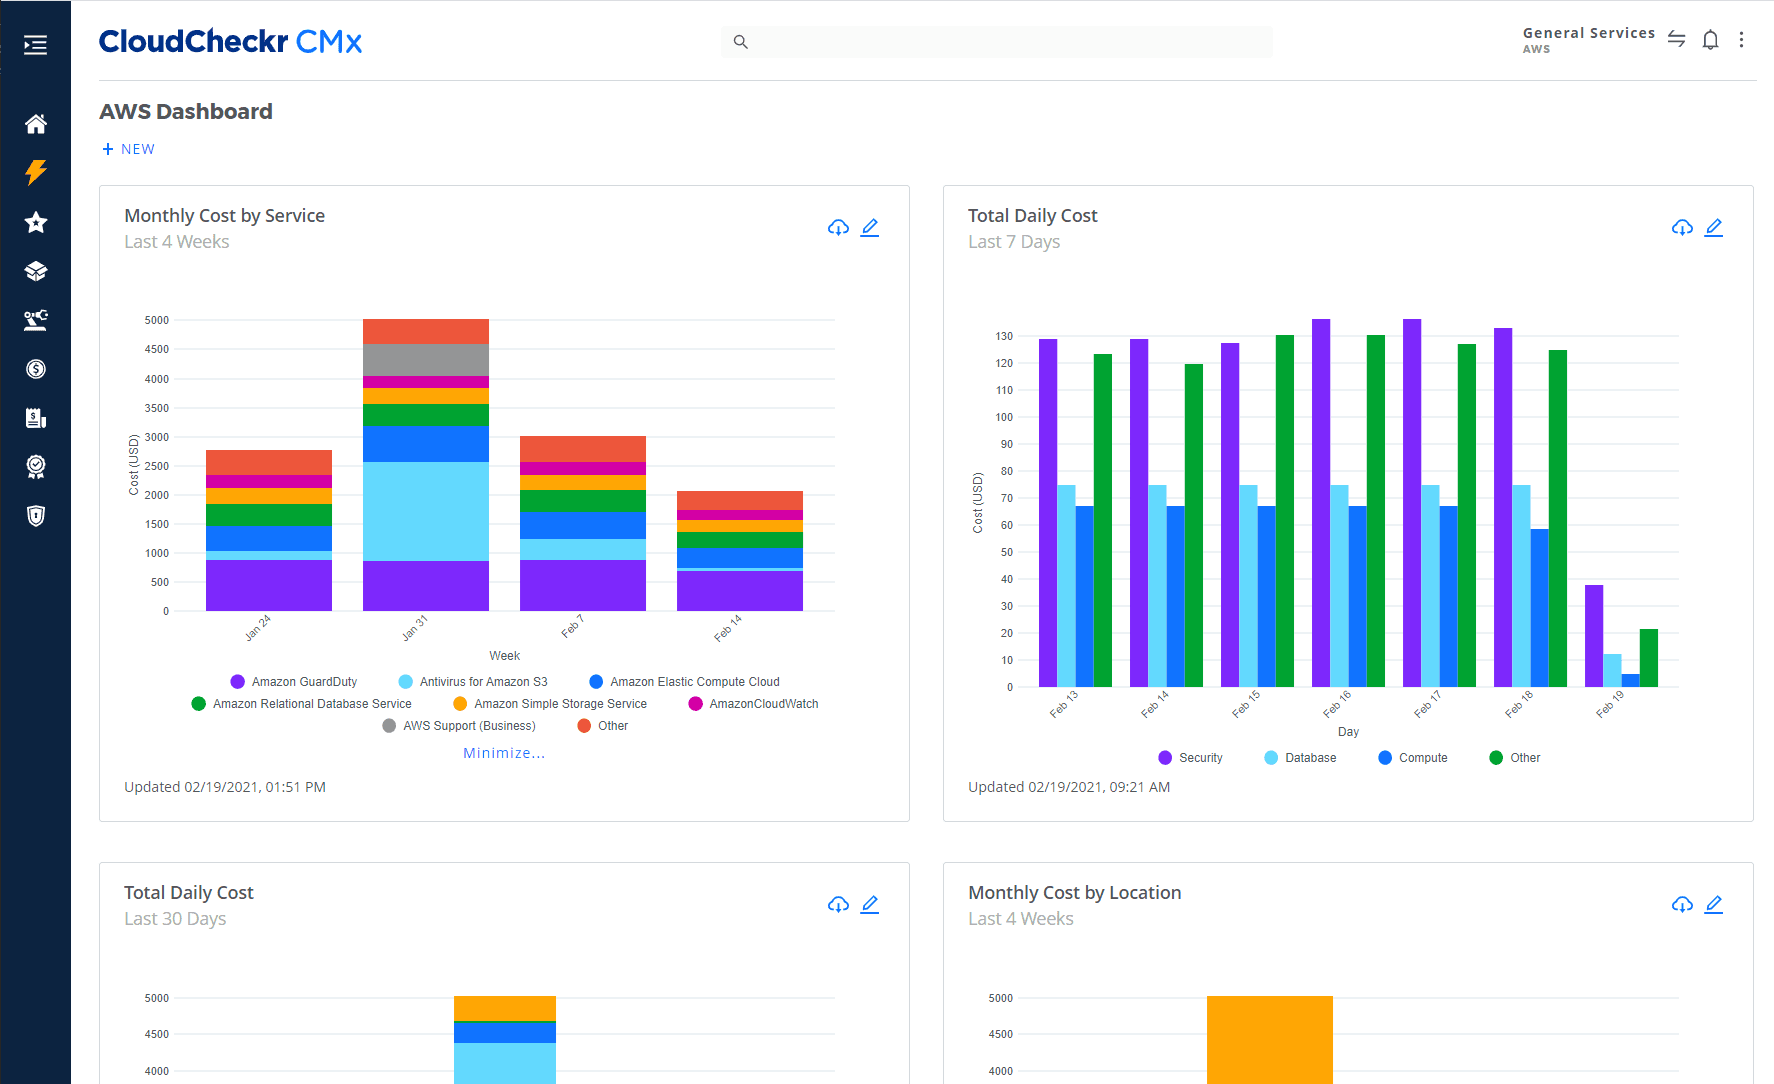Screen dimensions: 1774x1084
Task: Click the 'Last 4 Weeks' subtitle under Monthly Cost by Service
Action: point(177,242)
